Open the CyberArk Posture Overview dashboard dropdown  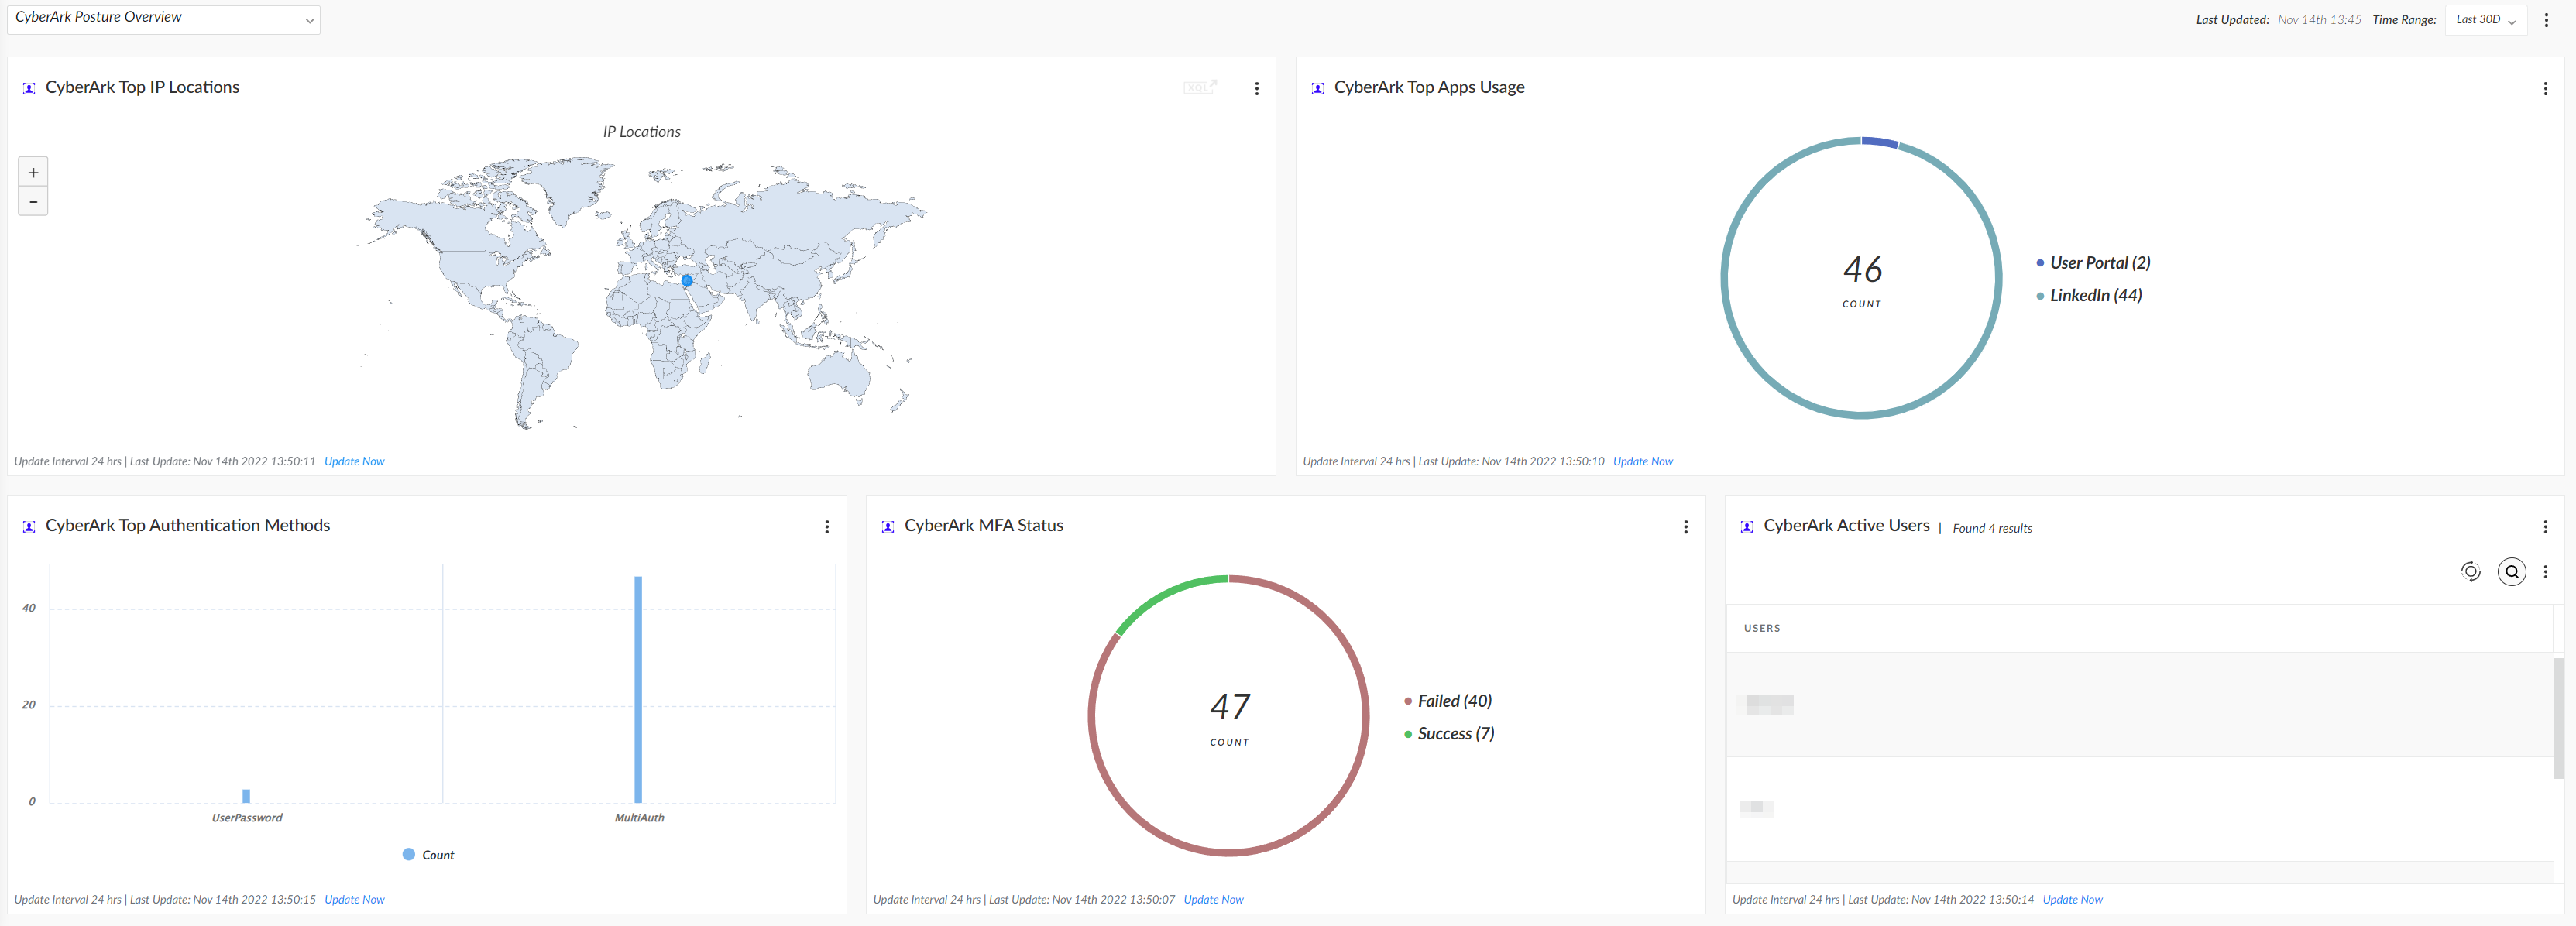click(x=163, y=19)
